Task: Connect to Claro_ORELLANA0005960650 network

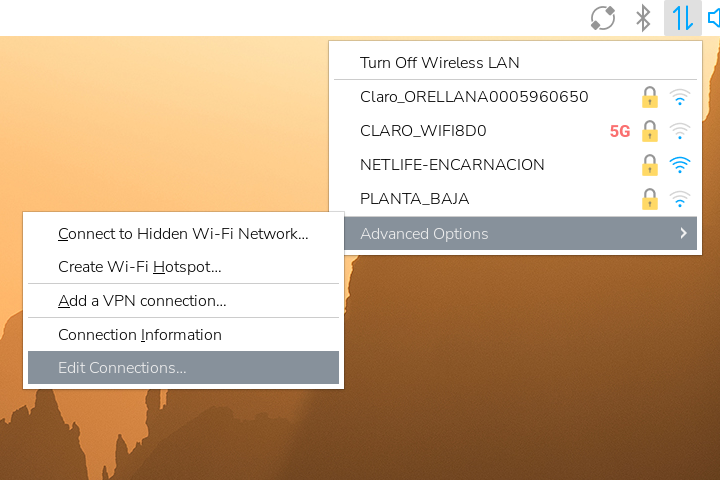Action: coord(515,97)
